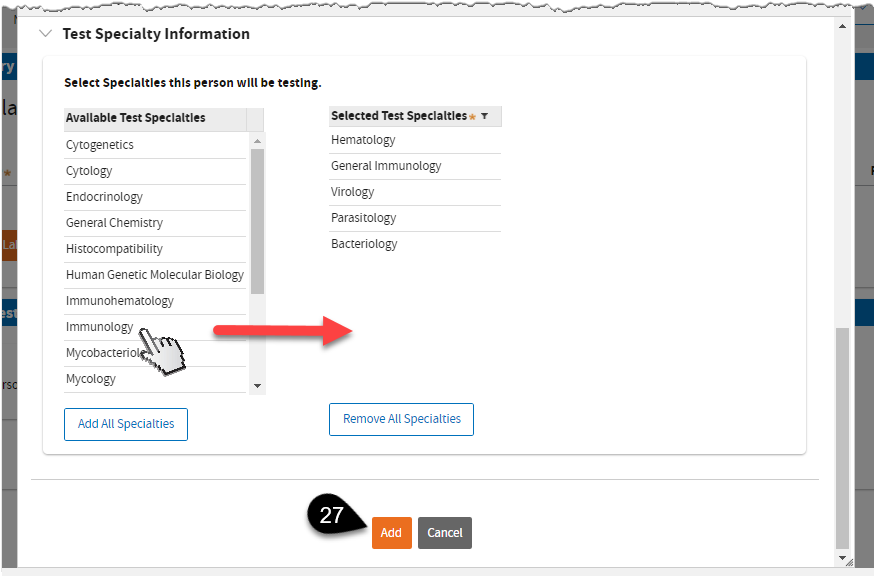The width and height of the screenshot is (876, 576).
Task: Select the Endocrinology specialty
Action: pos(104,197)
